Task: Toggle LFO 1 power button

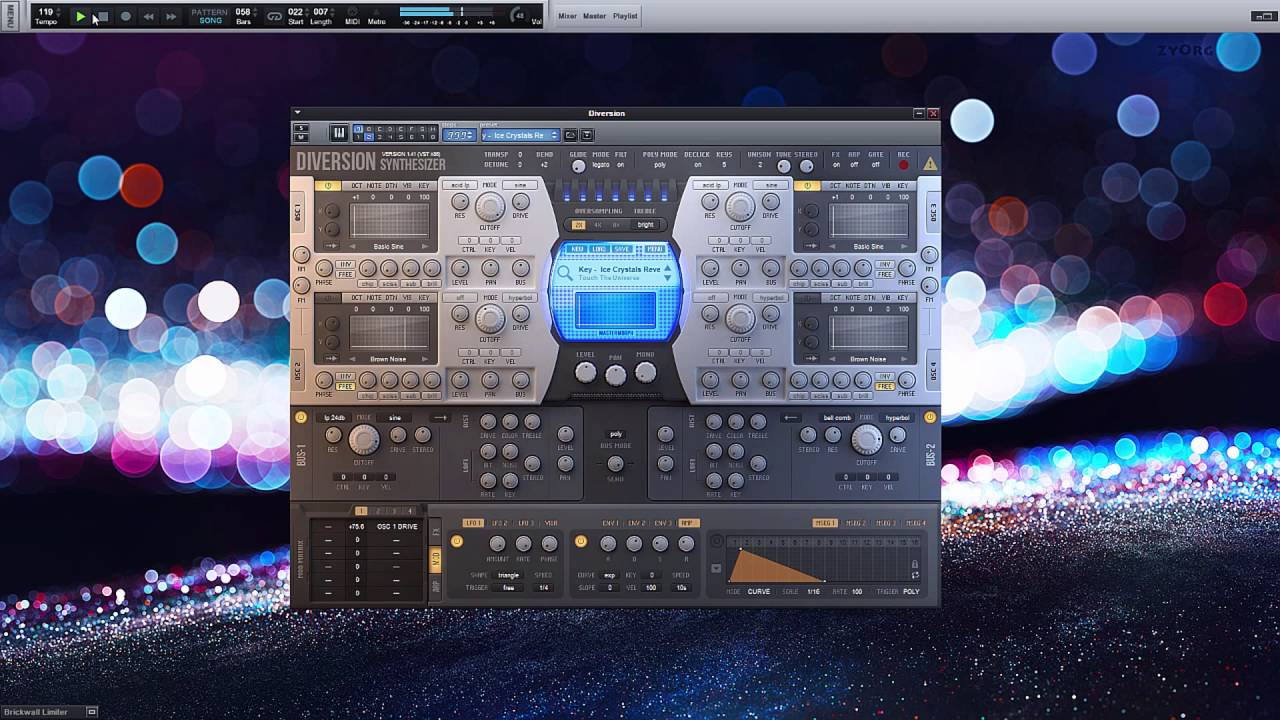Action: [457, 541]
